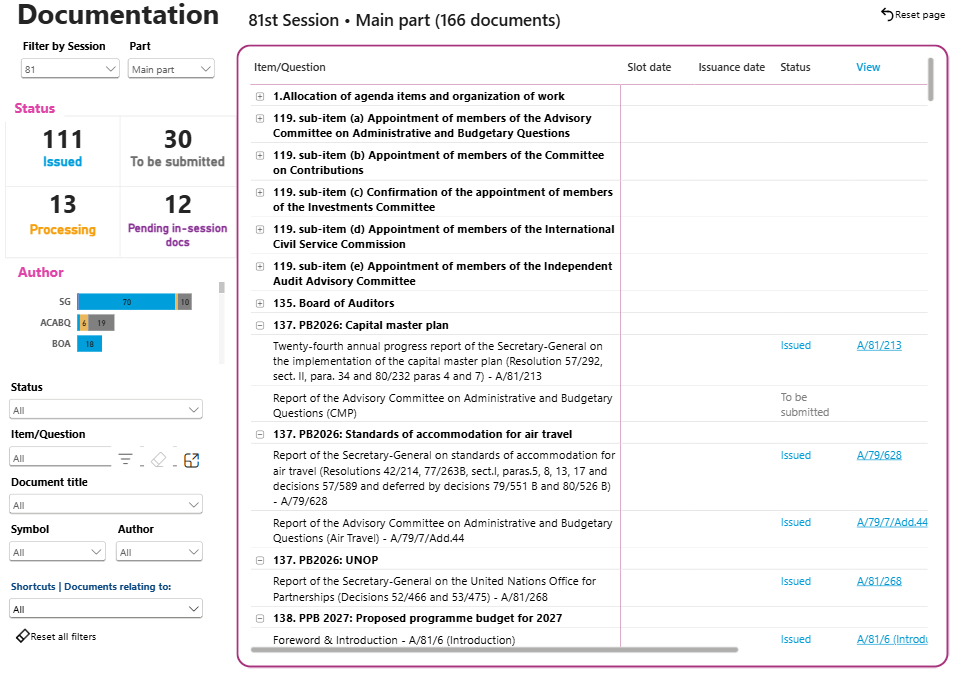This screenshot has width=954, height=673.
Task: Click To be submitted status for CMP report
Action: point(804,405)
